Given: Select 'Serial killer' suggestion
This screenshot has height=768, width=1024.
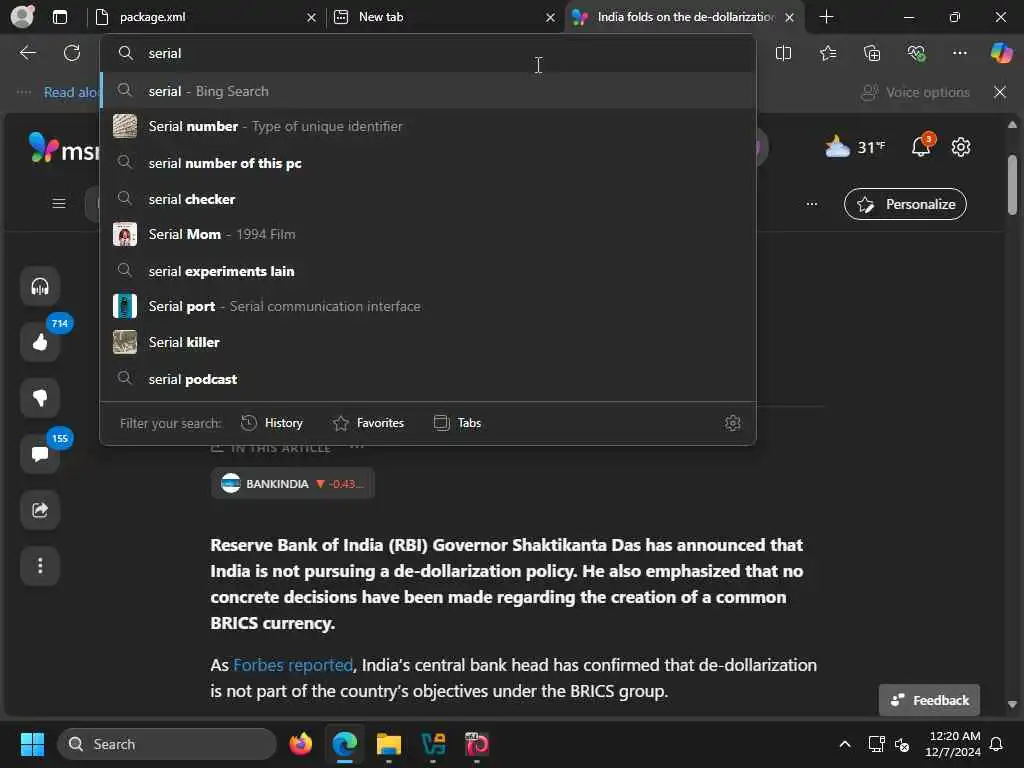Looking at the screenshot, I should [428, 342].
